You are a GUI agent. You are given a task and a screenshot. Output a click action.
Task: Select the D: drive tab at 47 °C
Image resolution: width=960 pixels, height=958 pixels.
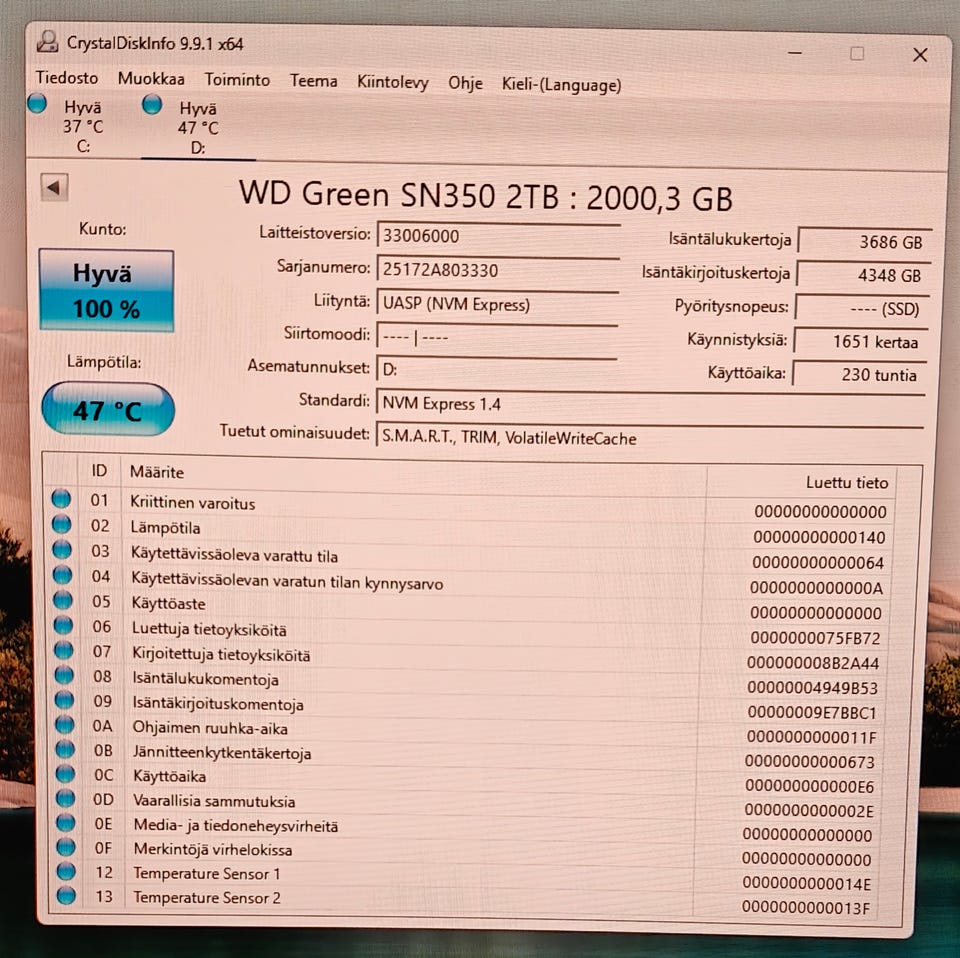197,127
